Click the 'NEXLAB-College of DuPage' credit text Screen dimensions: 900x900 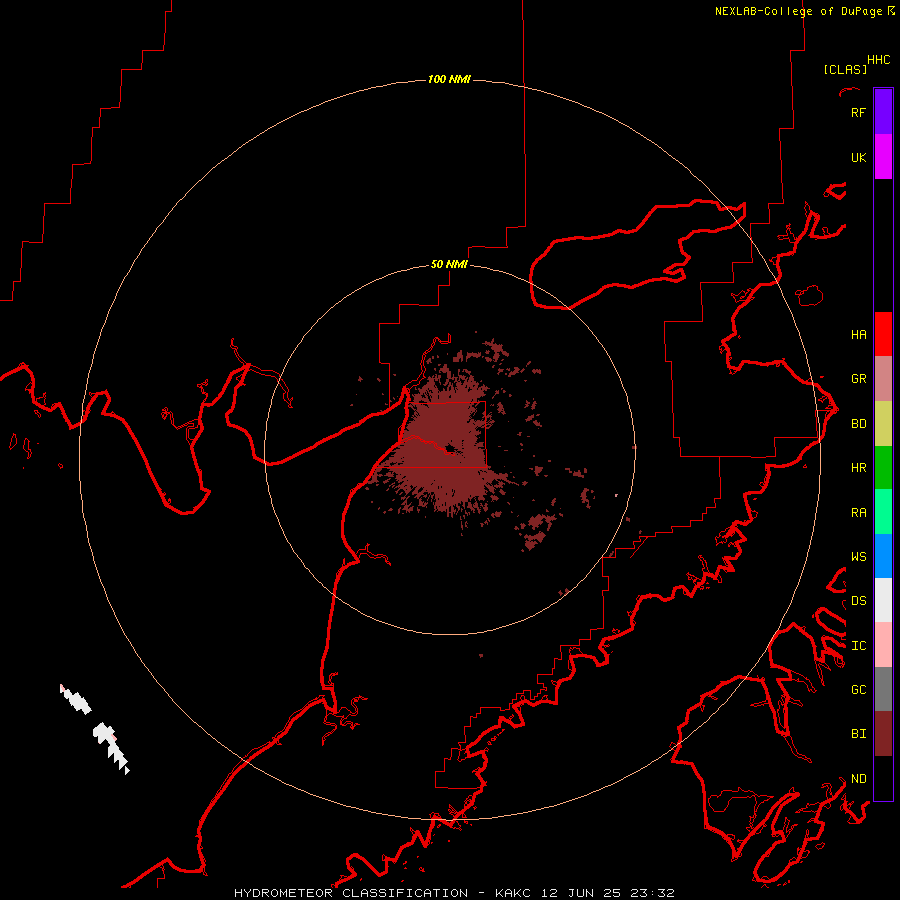pos(798,11)
